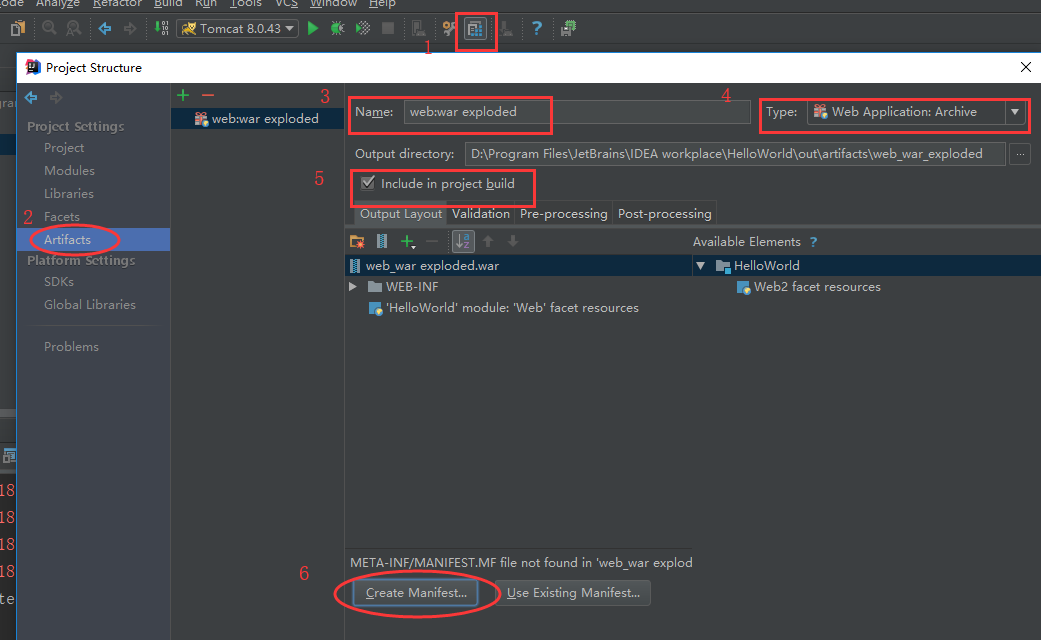Switch to Output Layout tab
This screenshot has width=1041, height=640.
400,214
